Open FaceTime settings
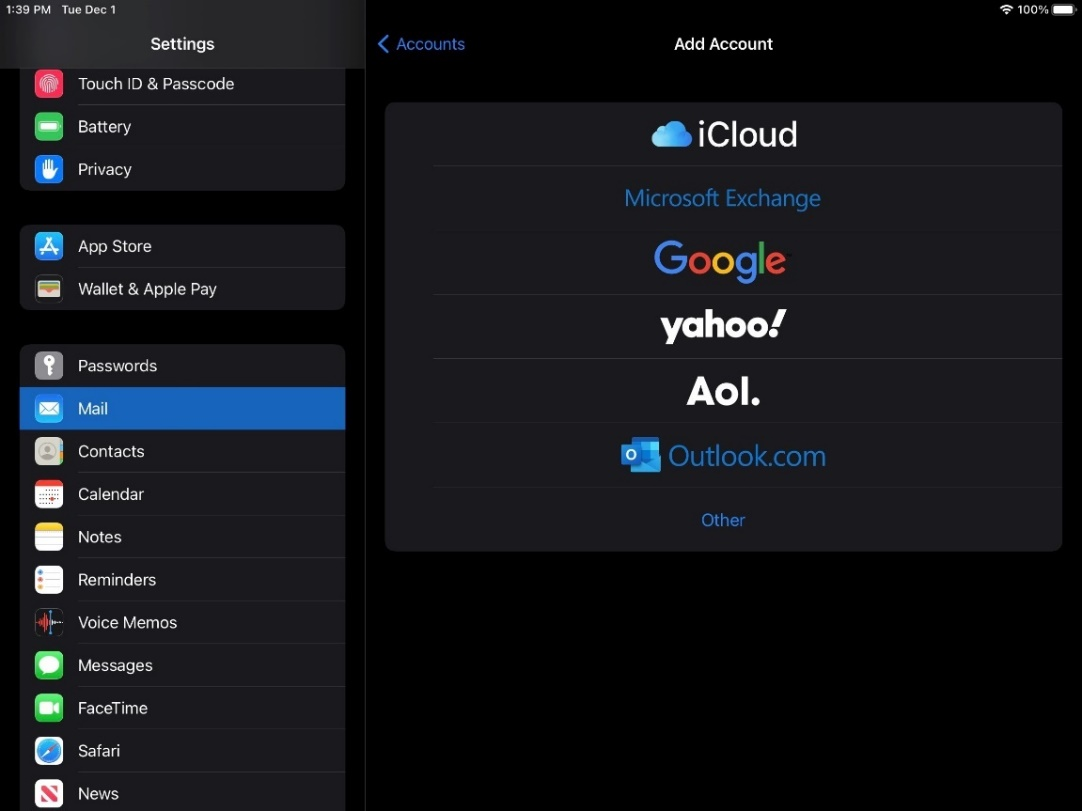The height and width of the screenshot is (811, 1082). [182, 708]
